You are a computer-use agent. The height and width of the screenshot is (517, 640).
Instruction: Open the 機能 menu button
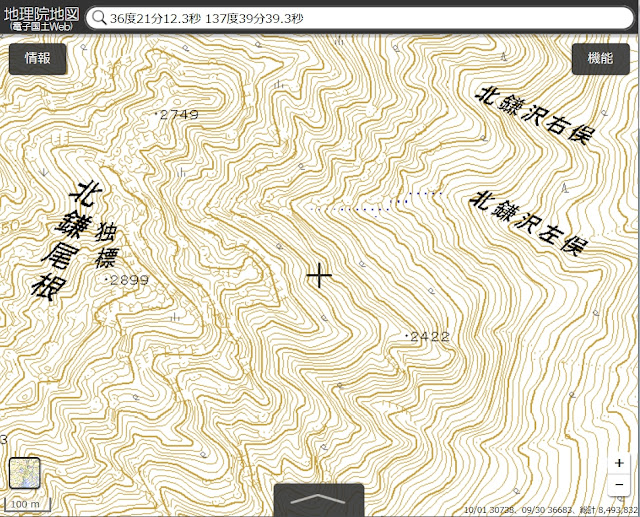tap(600, 59)
